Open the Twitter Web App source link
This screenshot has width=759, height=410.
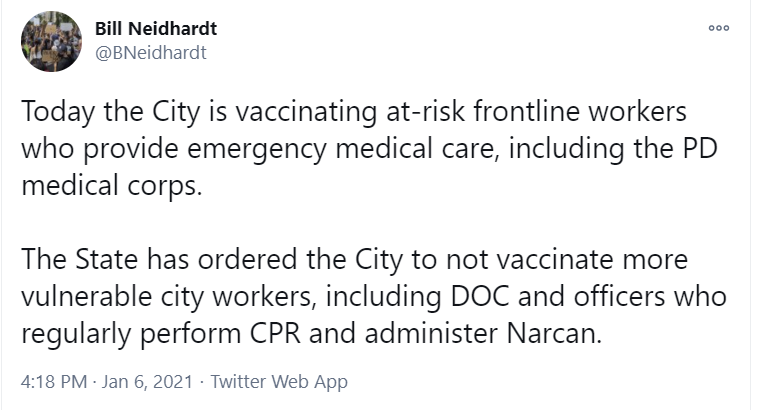pyautogui.click(x=272, y=382)
